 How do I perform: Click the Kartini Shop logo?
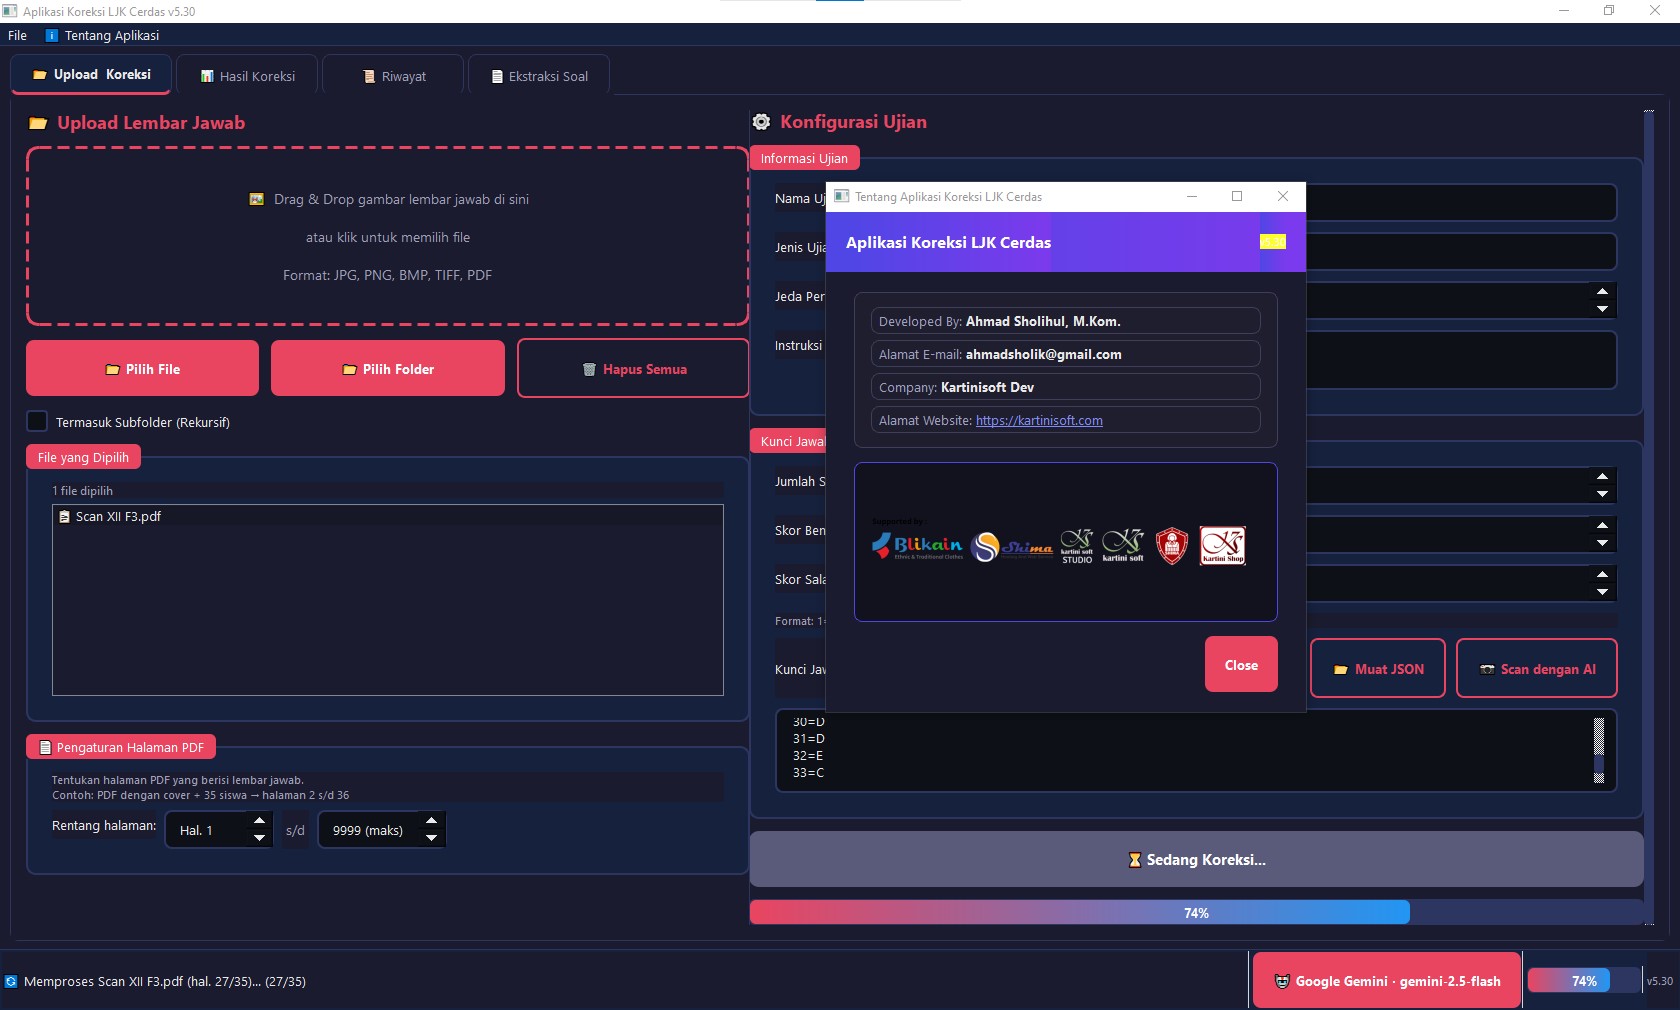(x=1222, y=546)
